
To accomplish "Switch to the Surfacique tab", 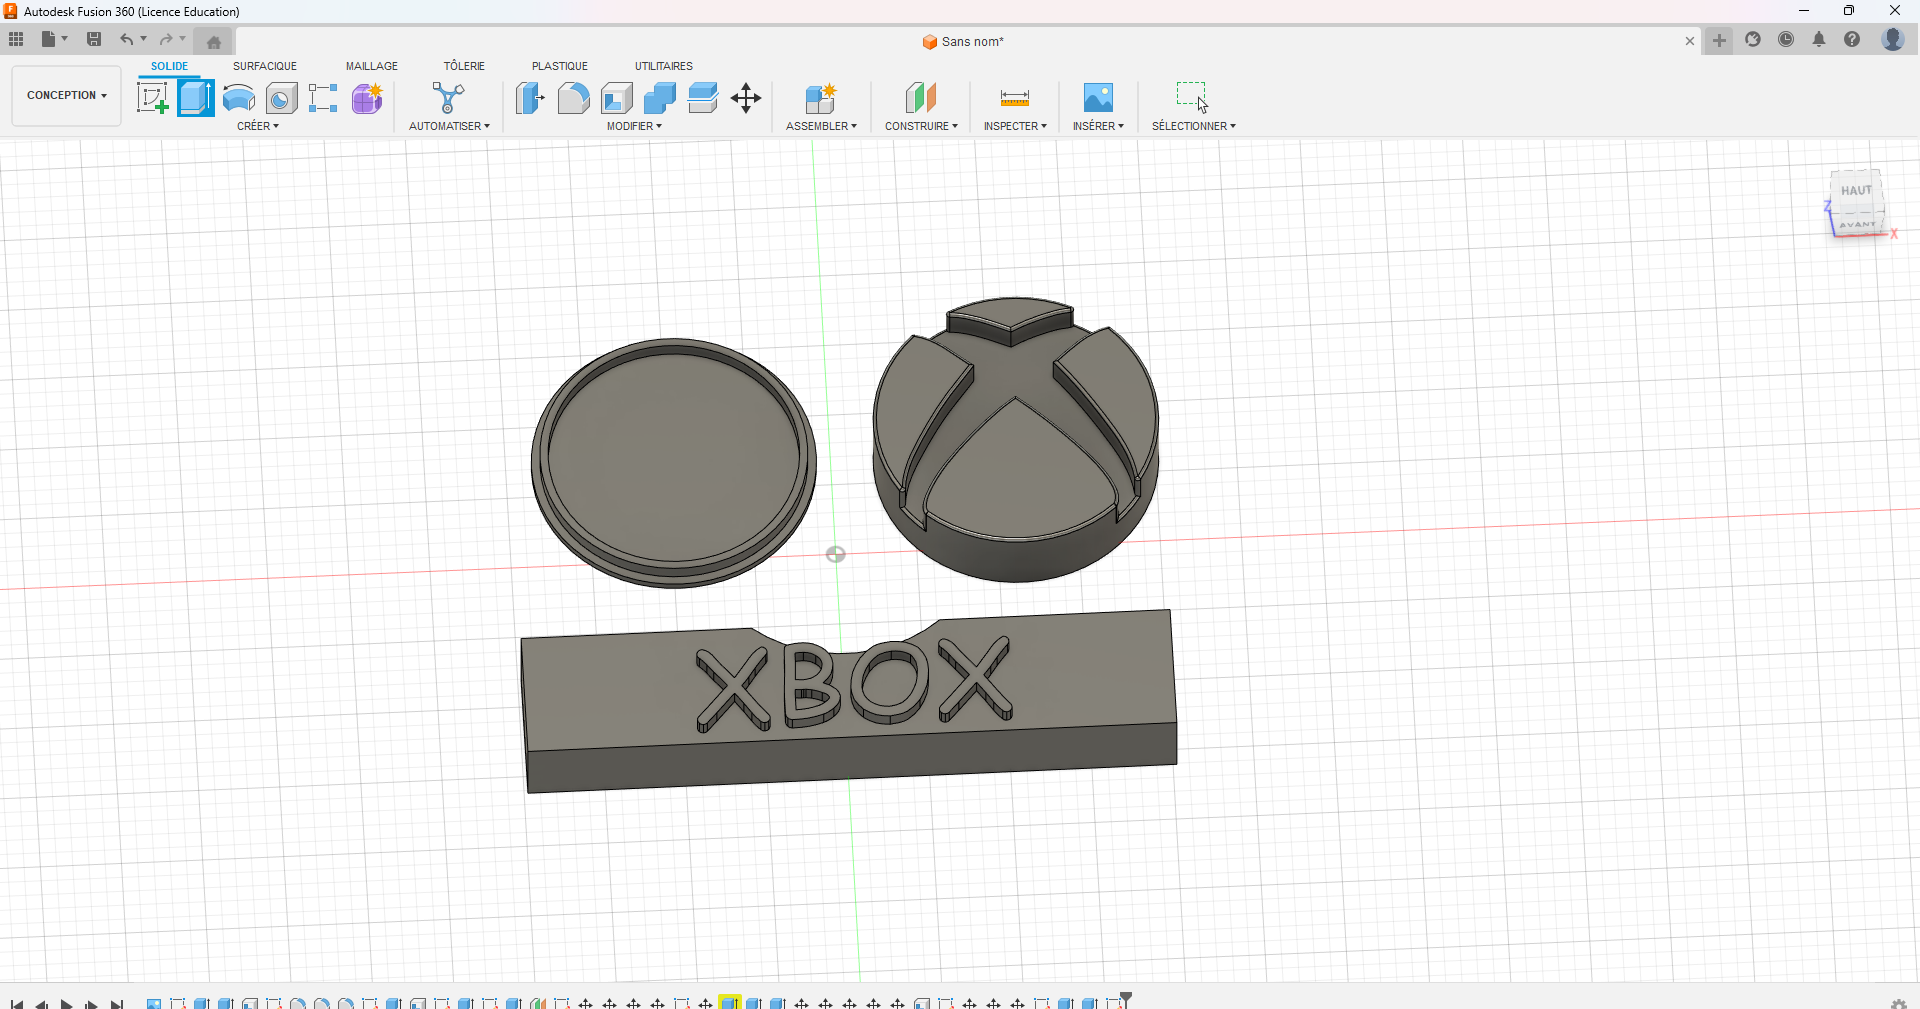I will click(264, 65).
